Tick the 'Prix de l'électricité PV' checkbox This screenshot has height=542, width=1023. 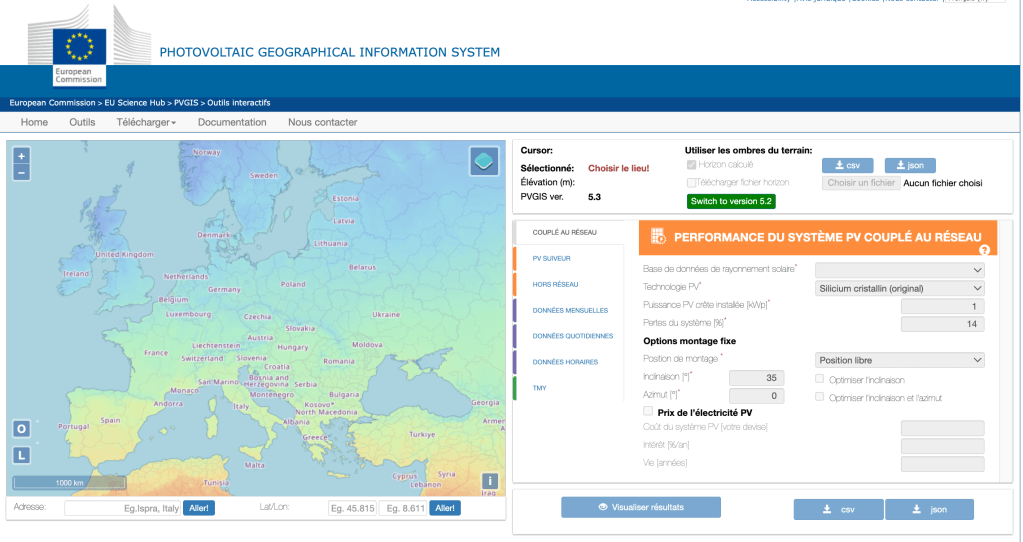point(648,411)
